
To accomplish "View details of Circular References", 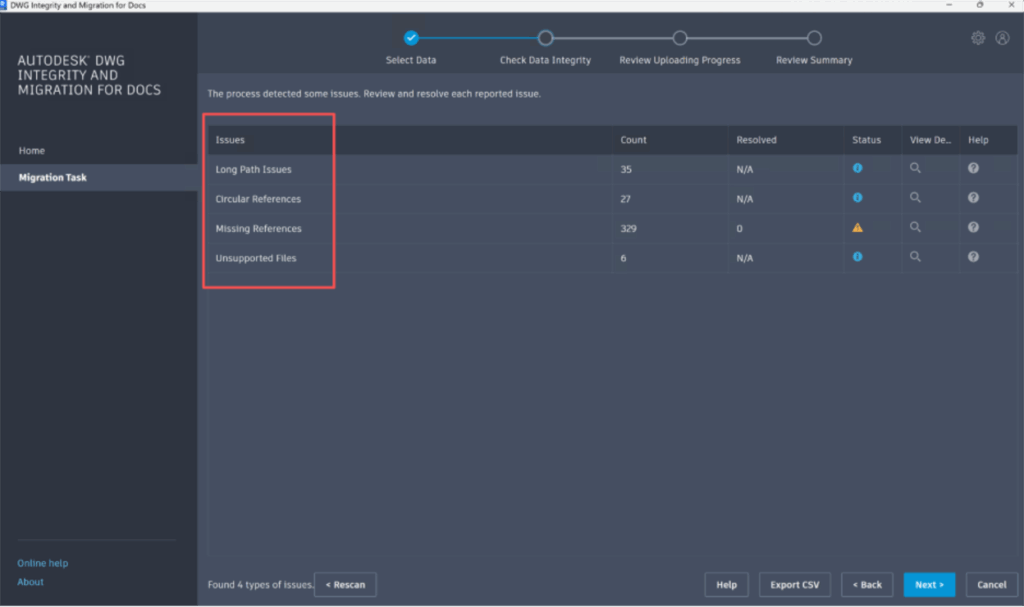I will (915, 197).
